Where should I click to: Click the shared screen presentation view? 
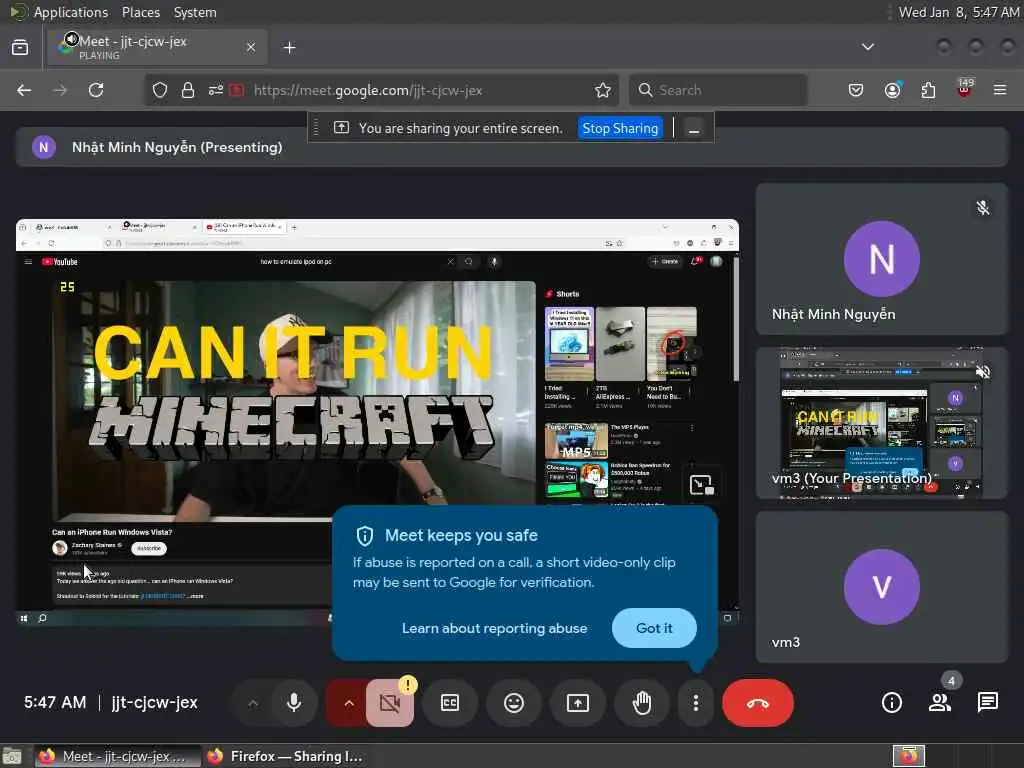click(x=377, y=422)
